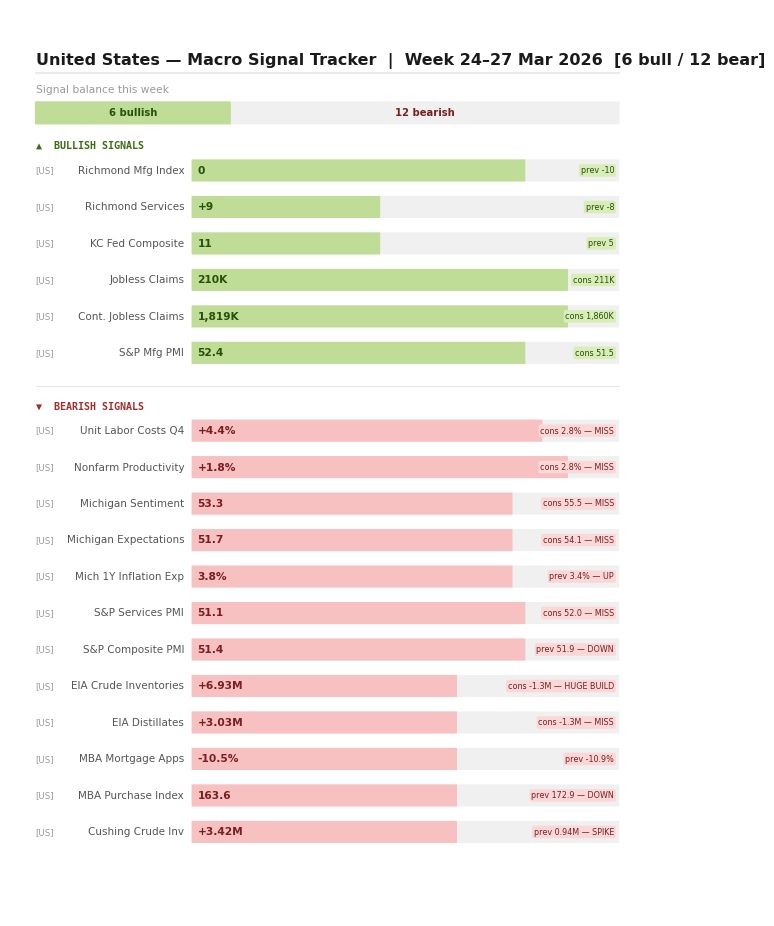Click the bearish down-triangle icon

point(39,407)
